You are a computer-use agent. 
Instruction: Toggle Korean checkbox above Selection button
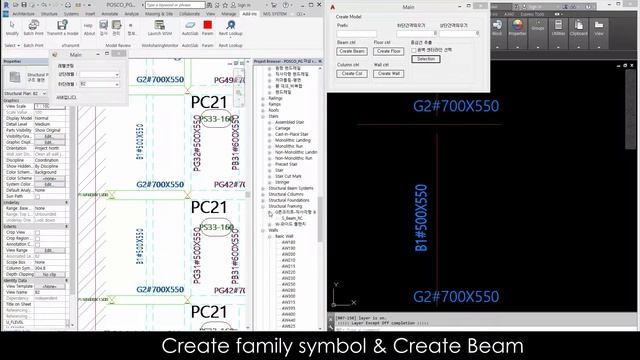[x=414, y=50]
